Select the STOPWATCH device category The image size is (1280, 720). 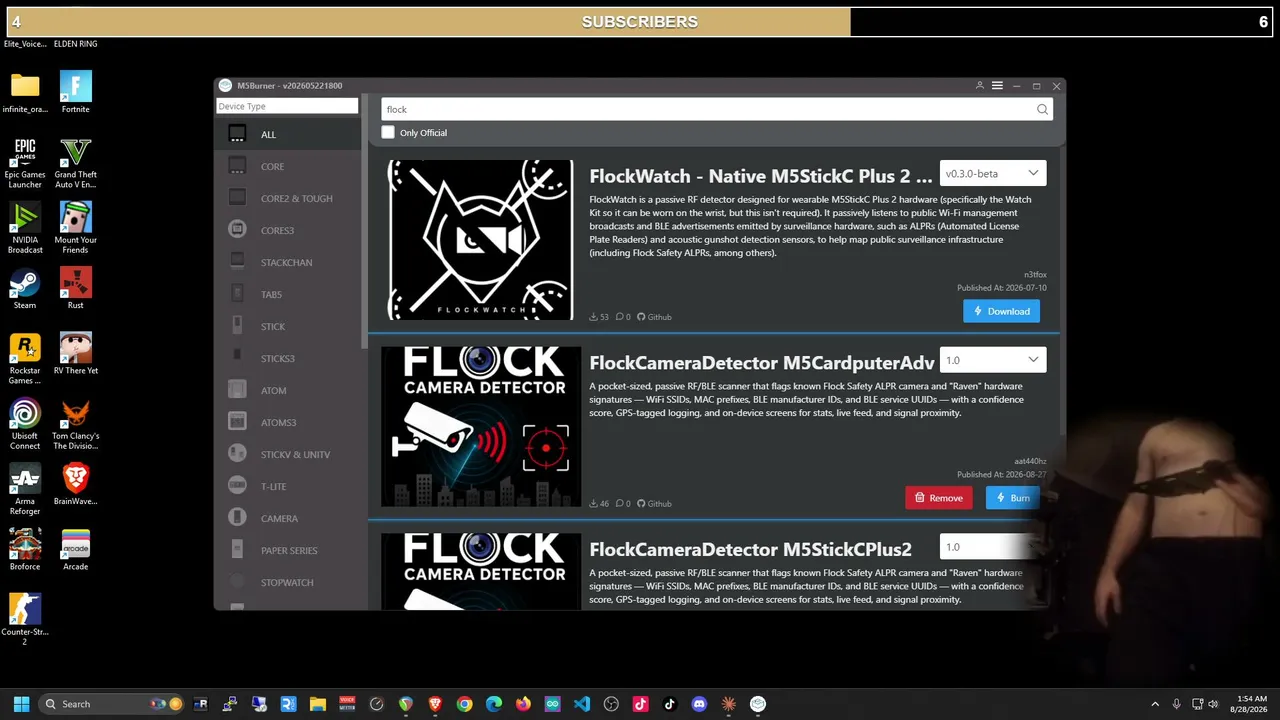pos(290,582)
